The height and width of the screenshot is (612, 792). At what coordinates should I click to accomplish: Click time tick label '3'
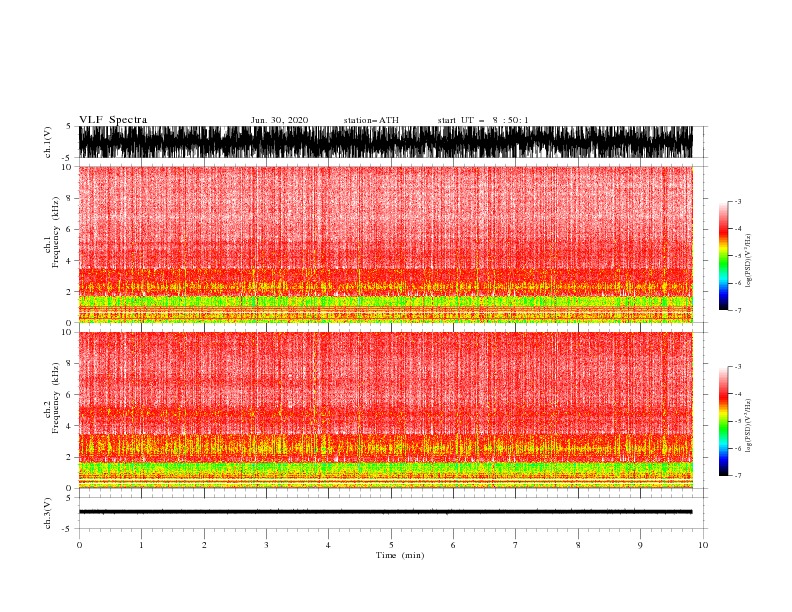click(x=266, y=545)
